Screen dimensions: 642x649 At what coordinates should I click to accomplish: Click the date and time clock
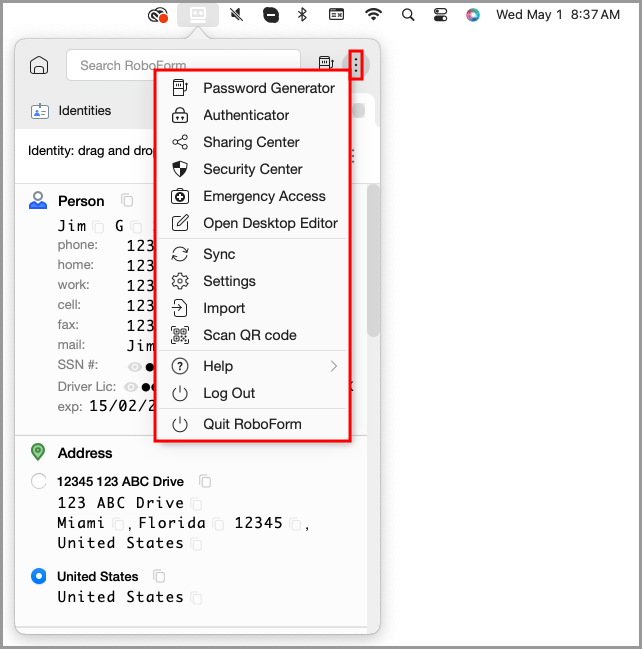(558, 15)
